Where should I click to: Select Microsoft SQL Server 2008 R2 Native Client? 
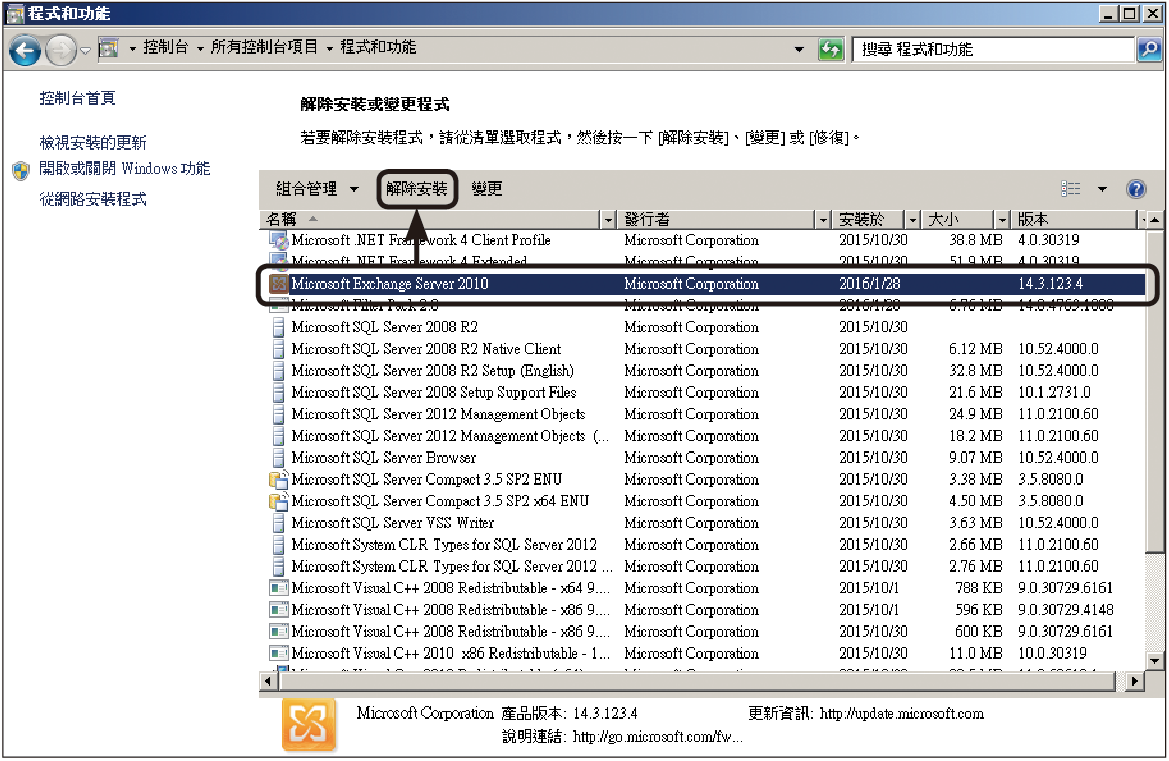click(426, 349)
